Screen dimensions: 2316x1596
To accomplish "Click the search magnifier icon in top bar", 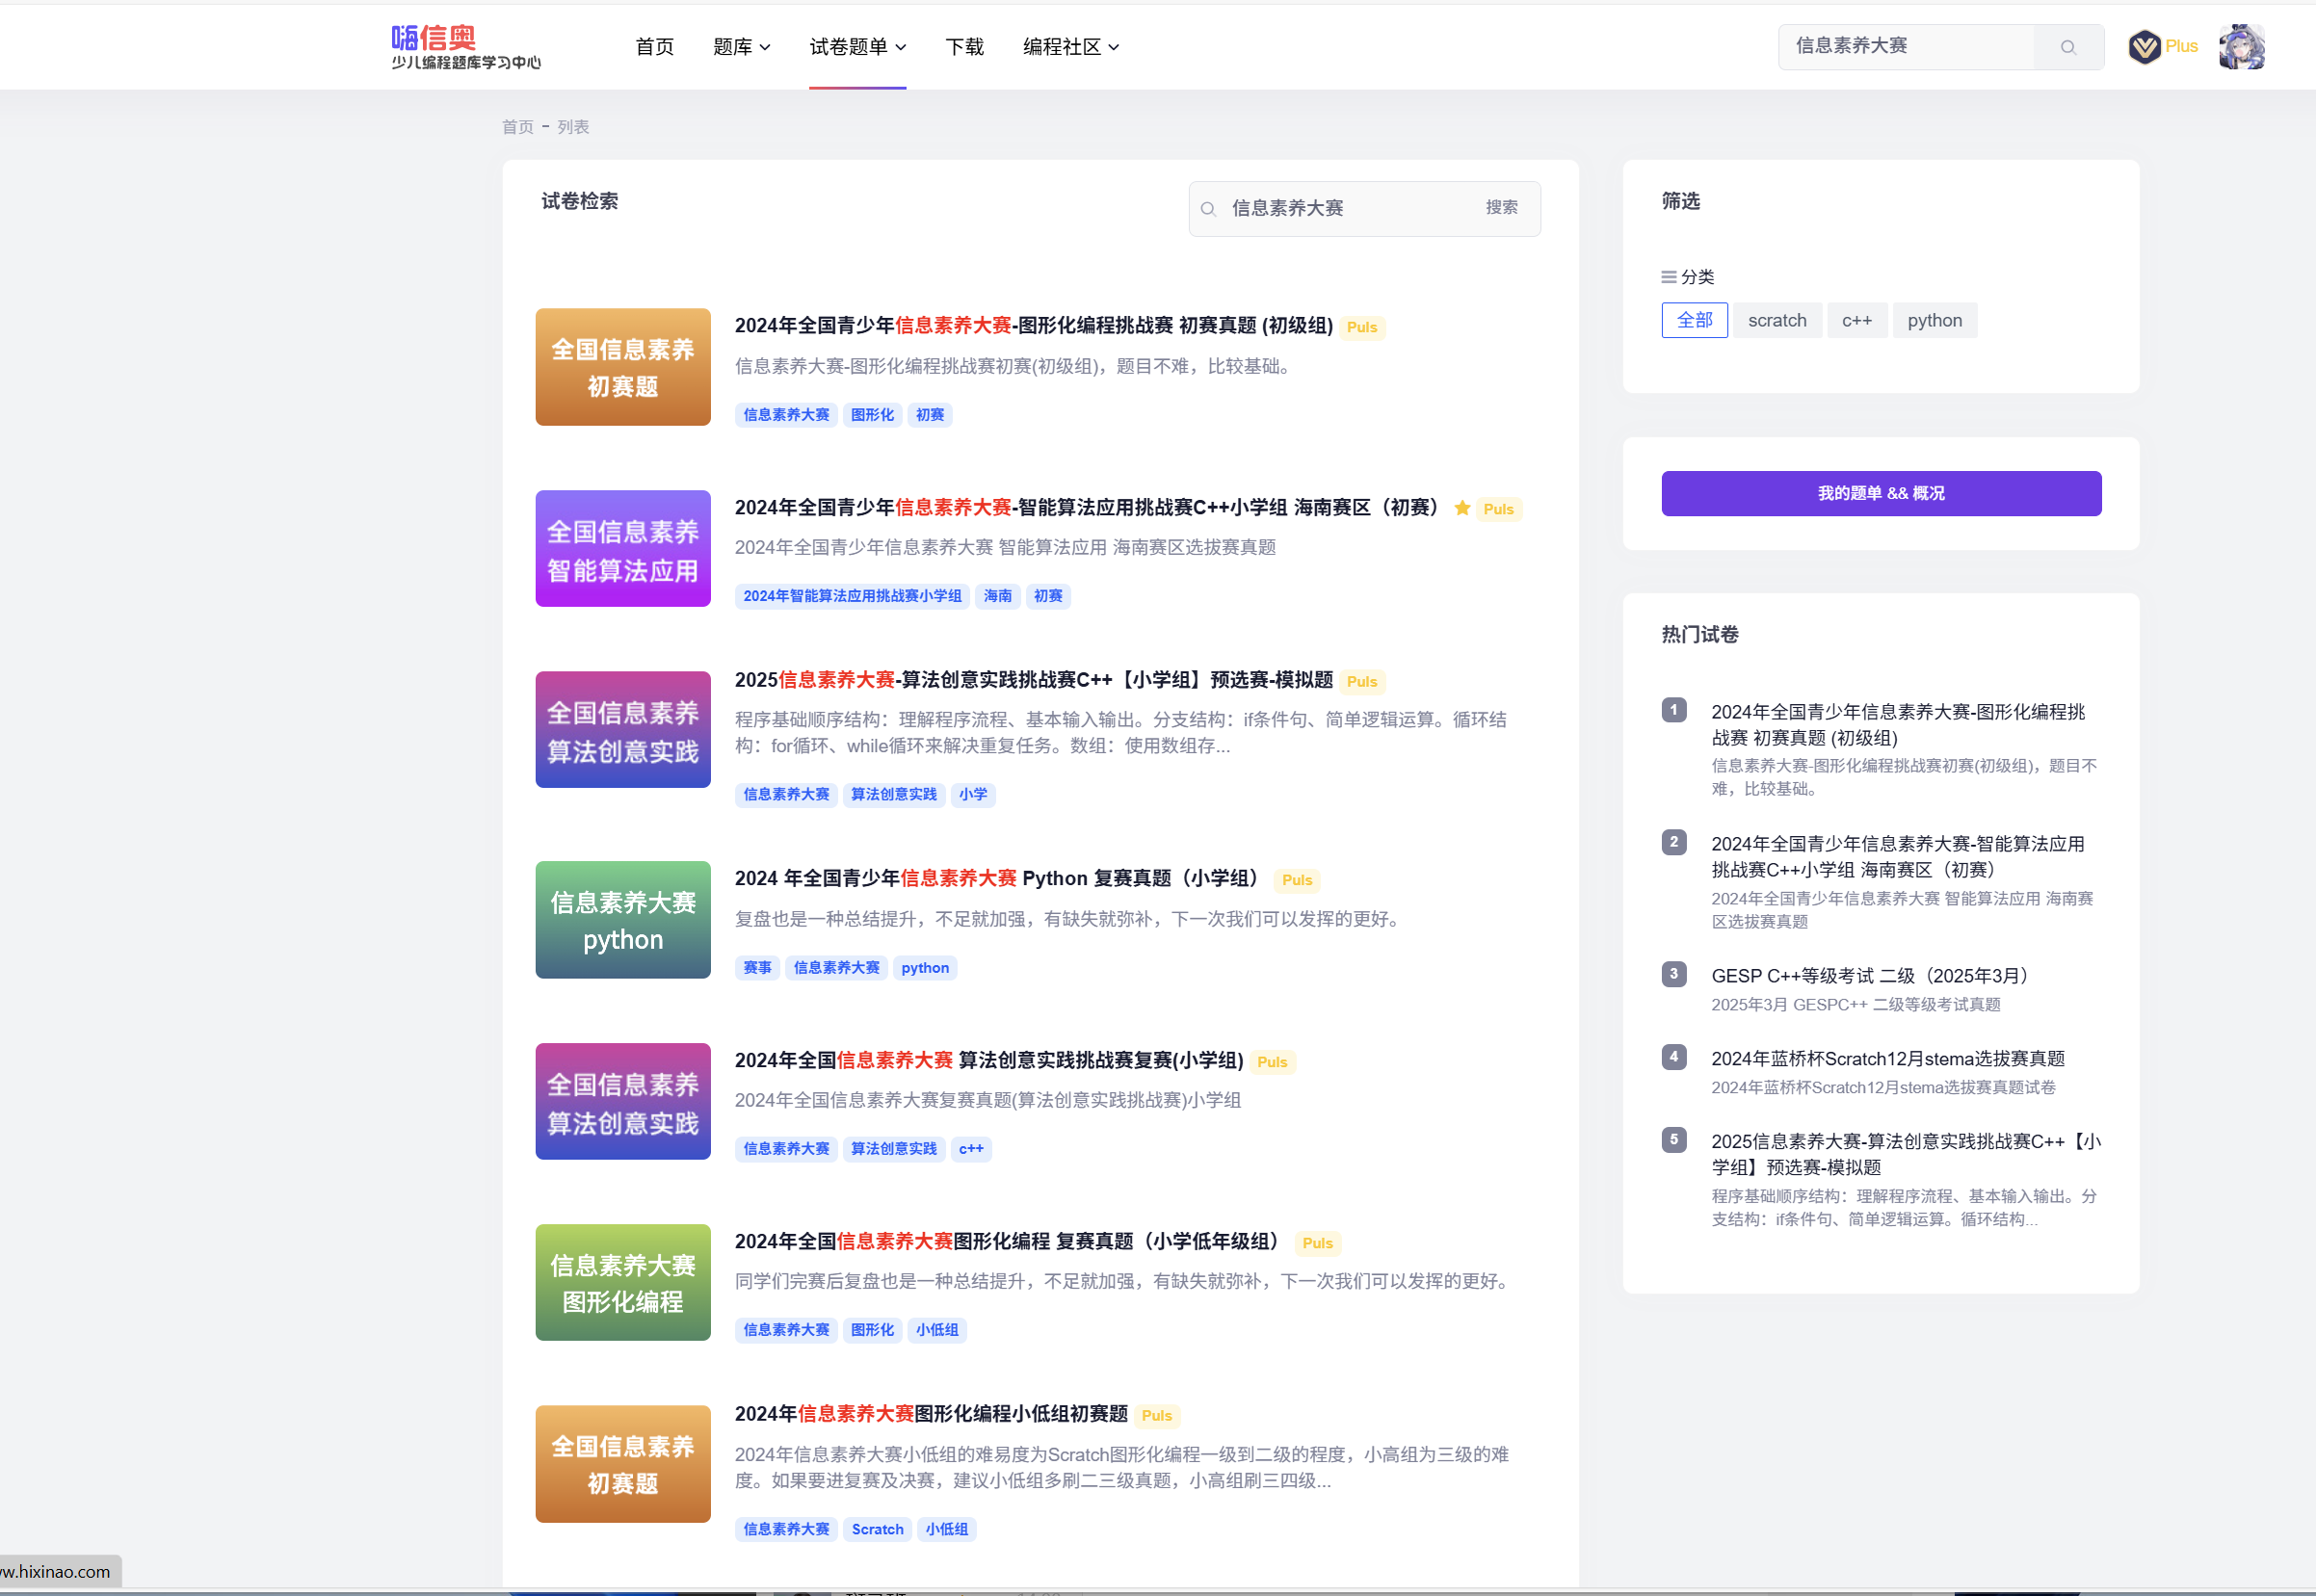I will click(2068, 47).
